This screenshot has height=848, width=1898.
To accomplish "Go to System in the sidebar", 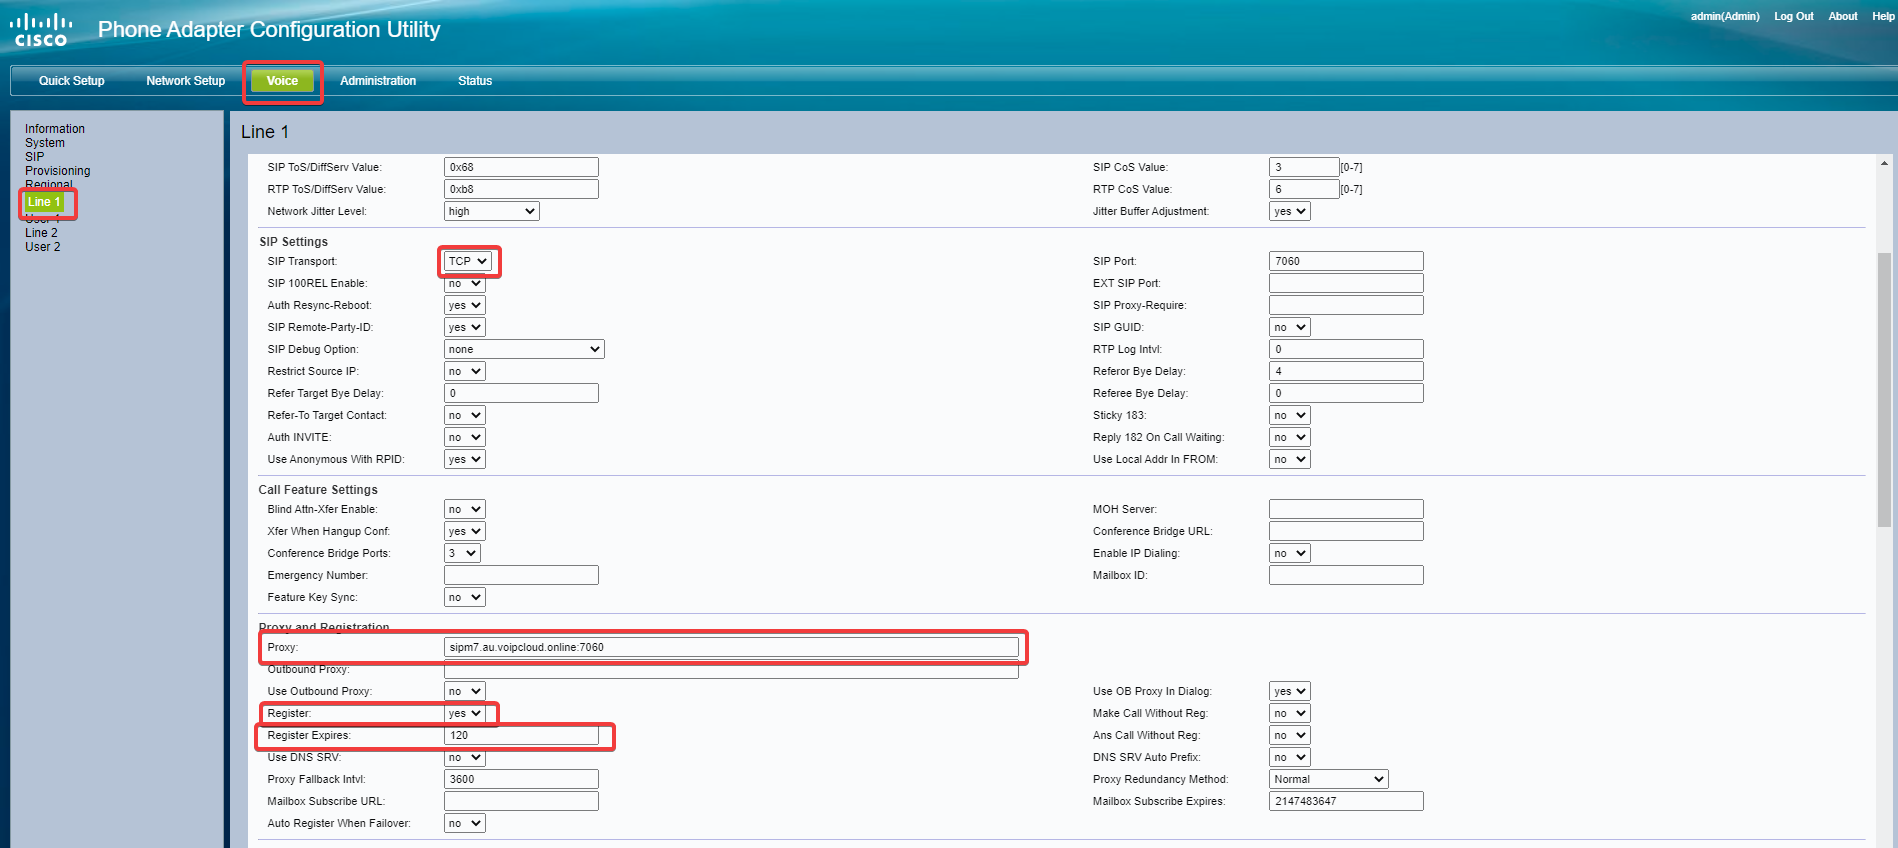I will [45, 143].
